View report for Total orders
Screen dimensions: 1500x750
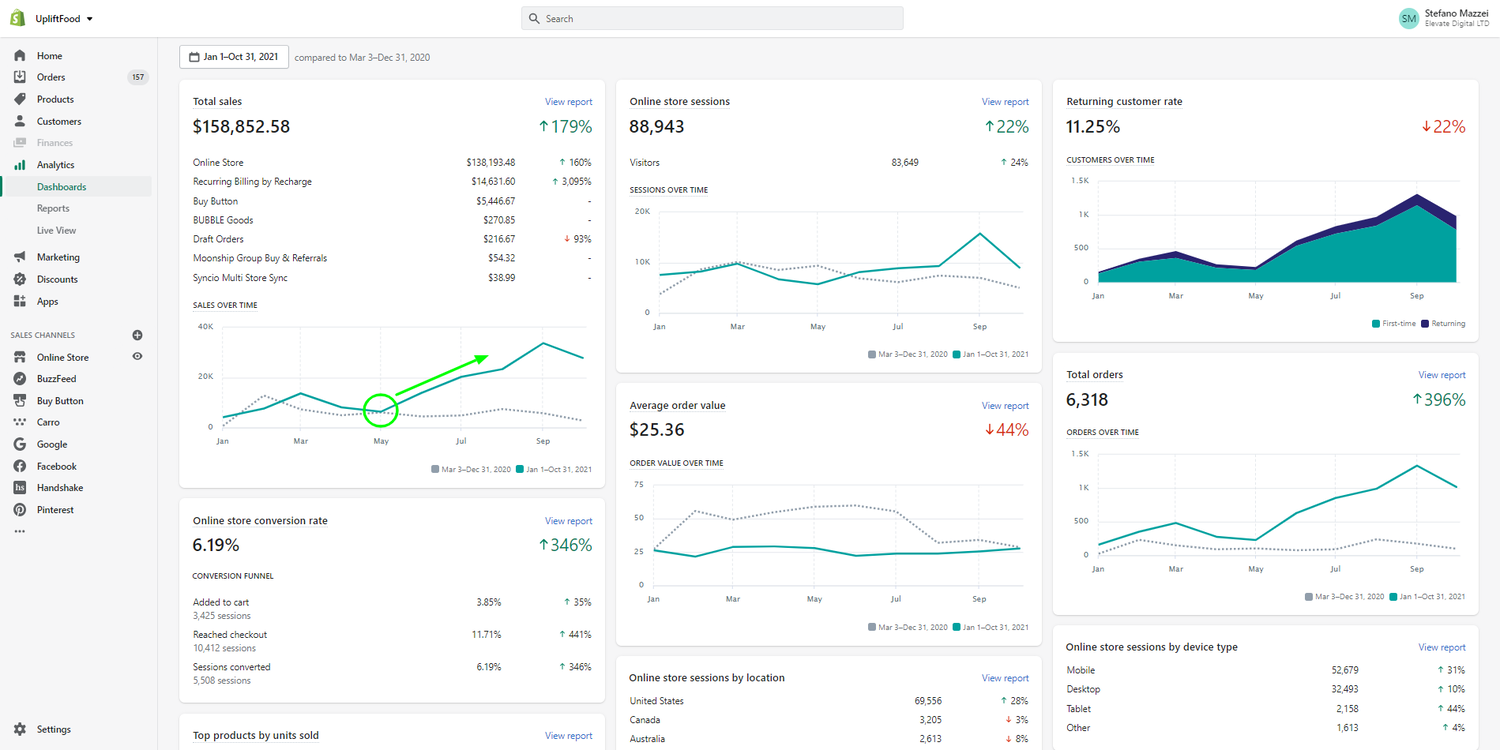pos(1442,375)
